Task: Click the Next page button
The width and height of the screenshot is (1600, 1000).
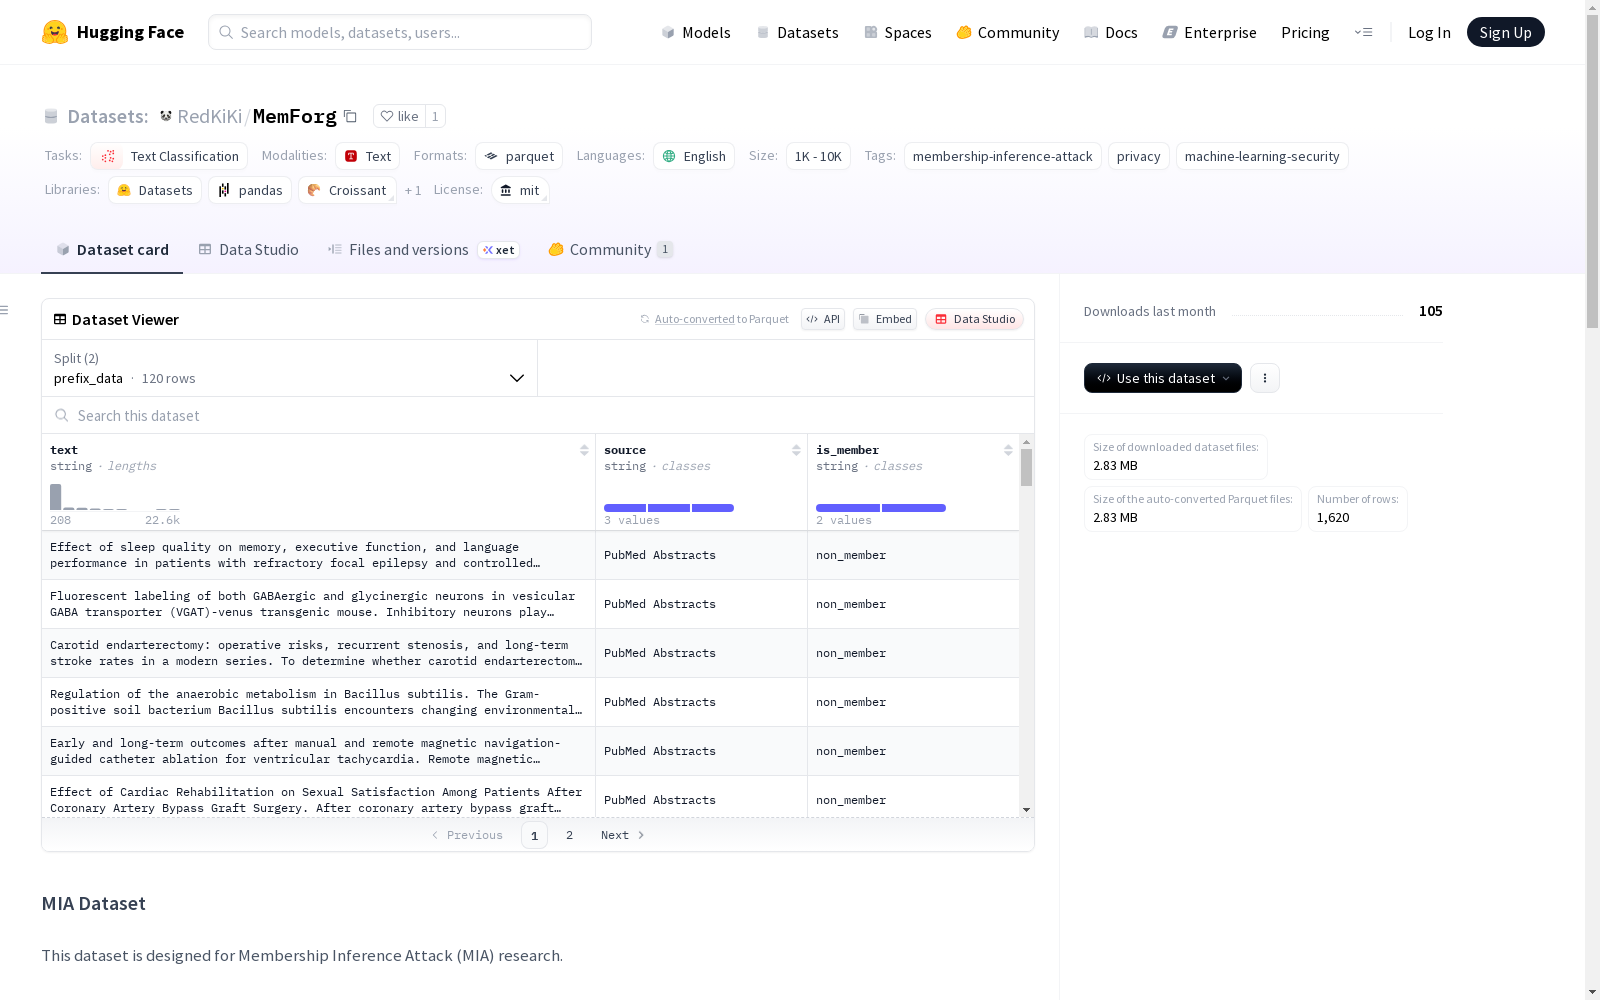Action: [x=622, y=835]
